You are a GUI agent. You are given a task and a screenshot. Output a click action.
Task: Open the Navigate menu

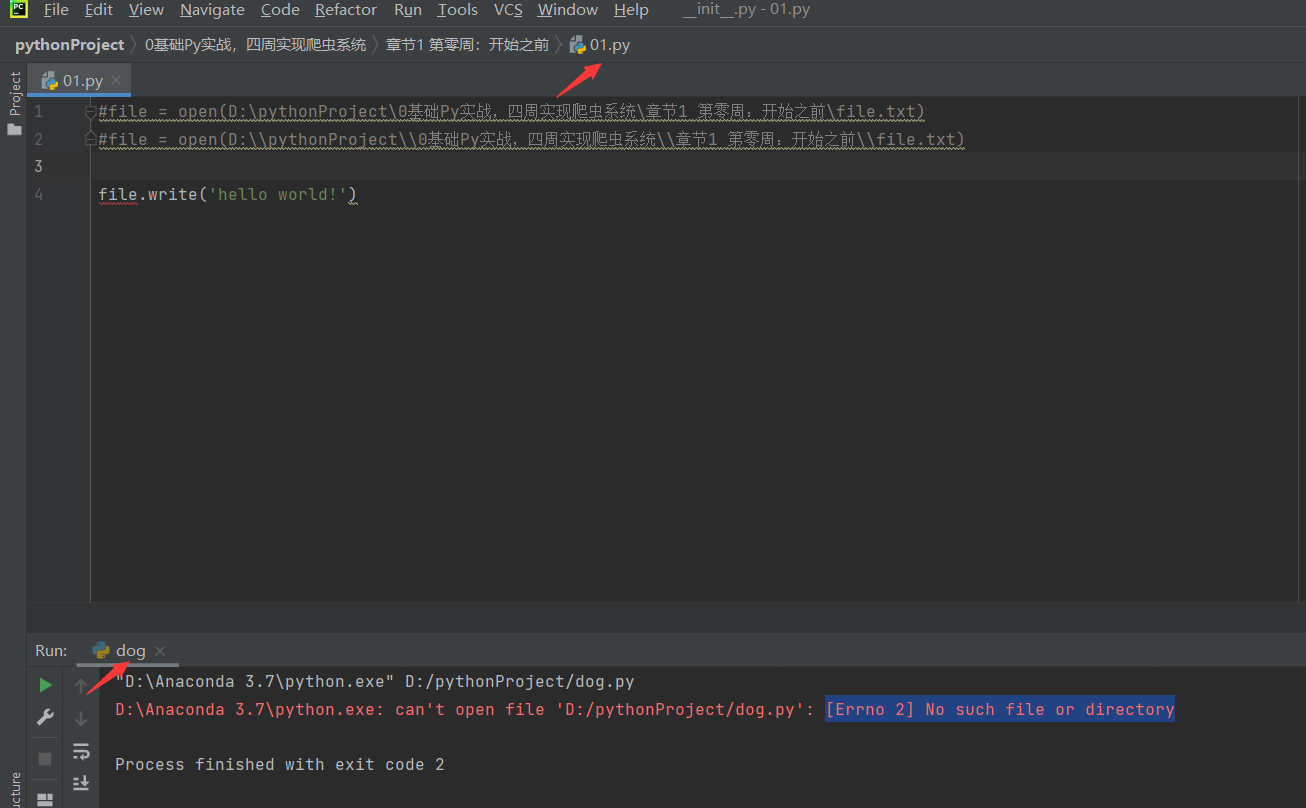pyautogui.click(x=212, y=10)
